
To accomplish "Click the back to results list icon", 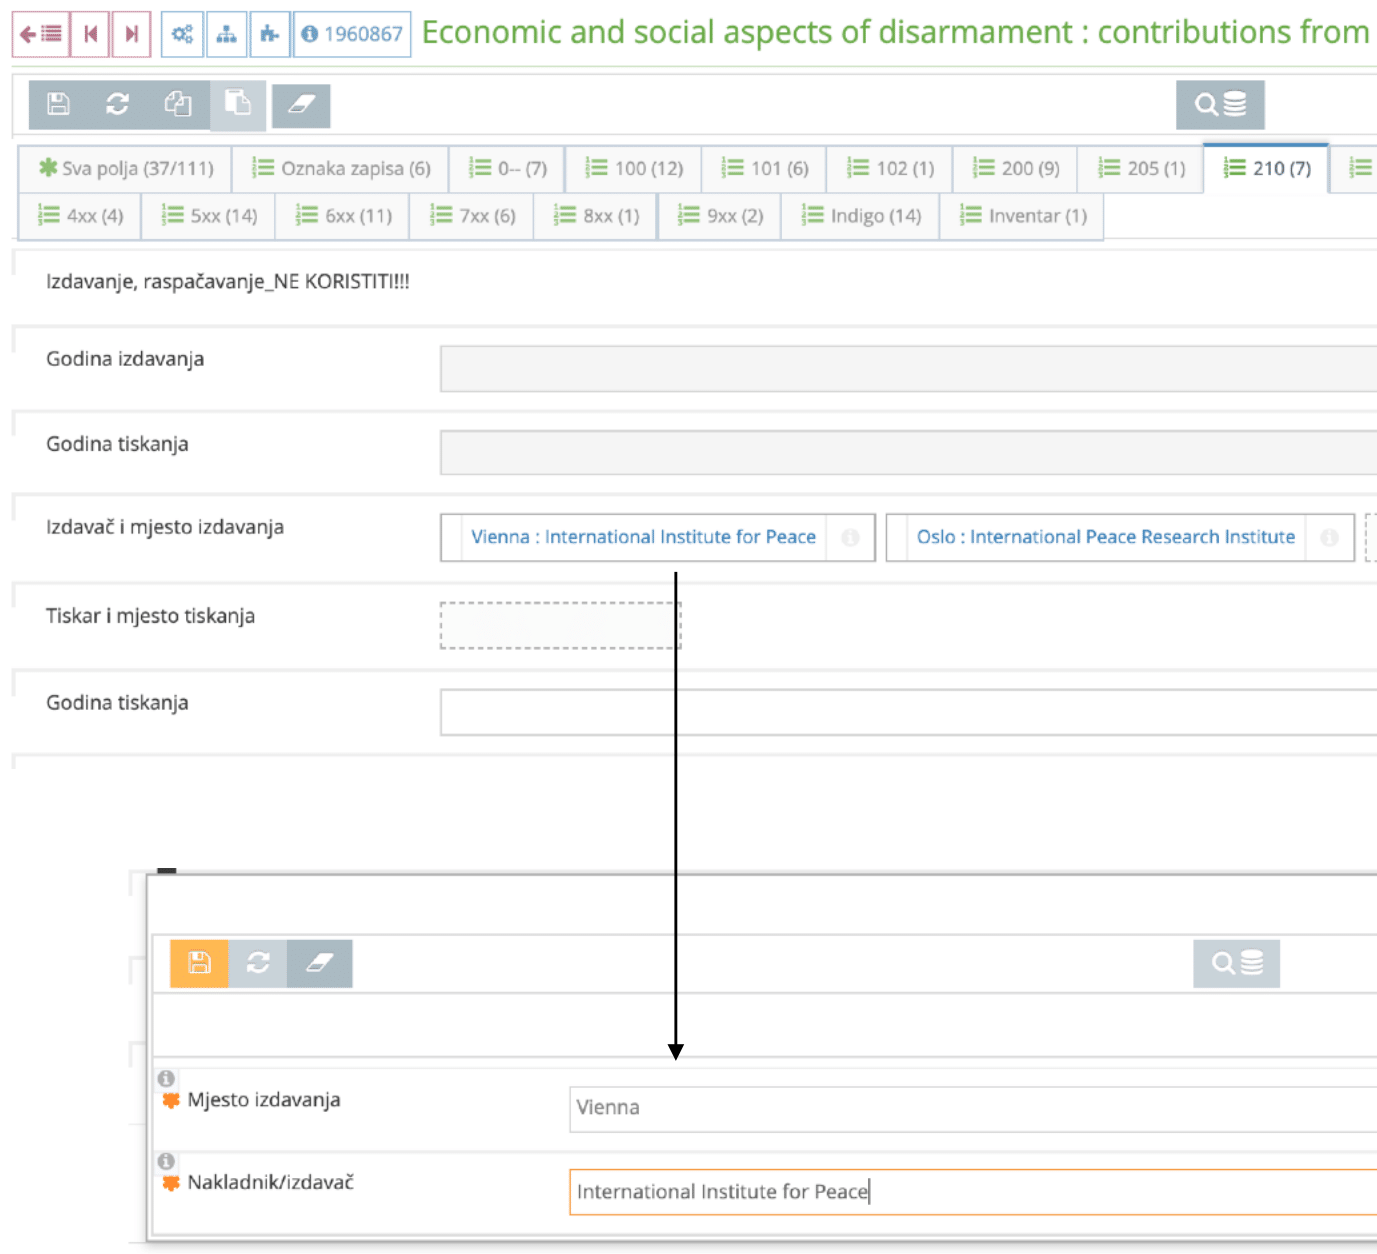I will 41,32.
